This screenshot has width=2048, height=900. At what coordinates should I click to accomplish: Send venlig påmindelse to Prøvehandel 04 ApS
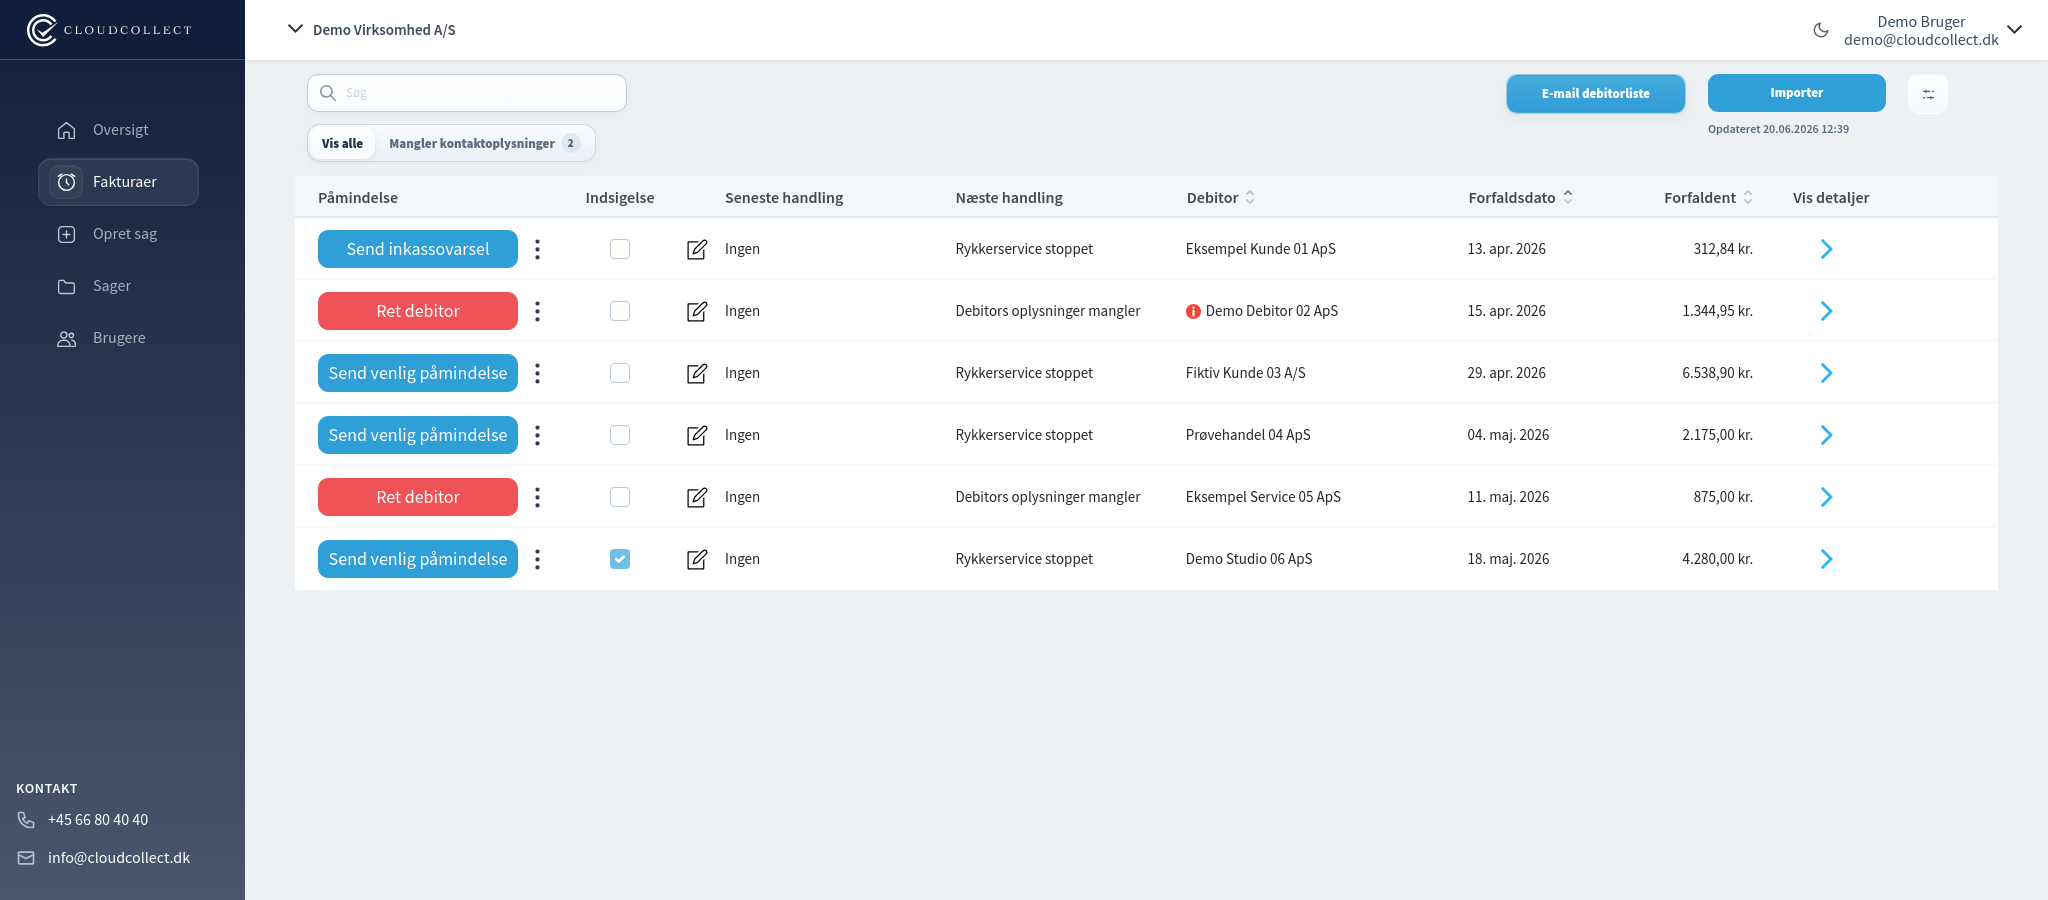[418, 435]
